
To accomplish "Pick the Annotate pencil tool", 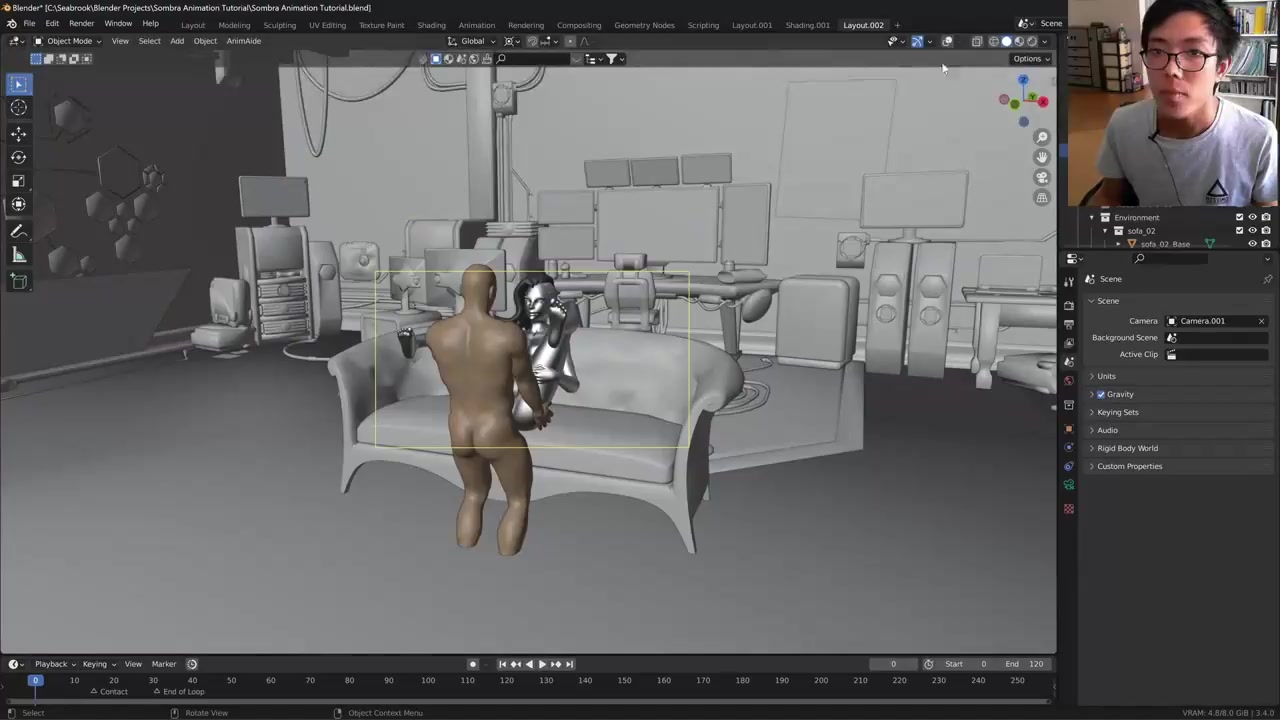I will pos(18,231).
